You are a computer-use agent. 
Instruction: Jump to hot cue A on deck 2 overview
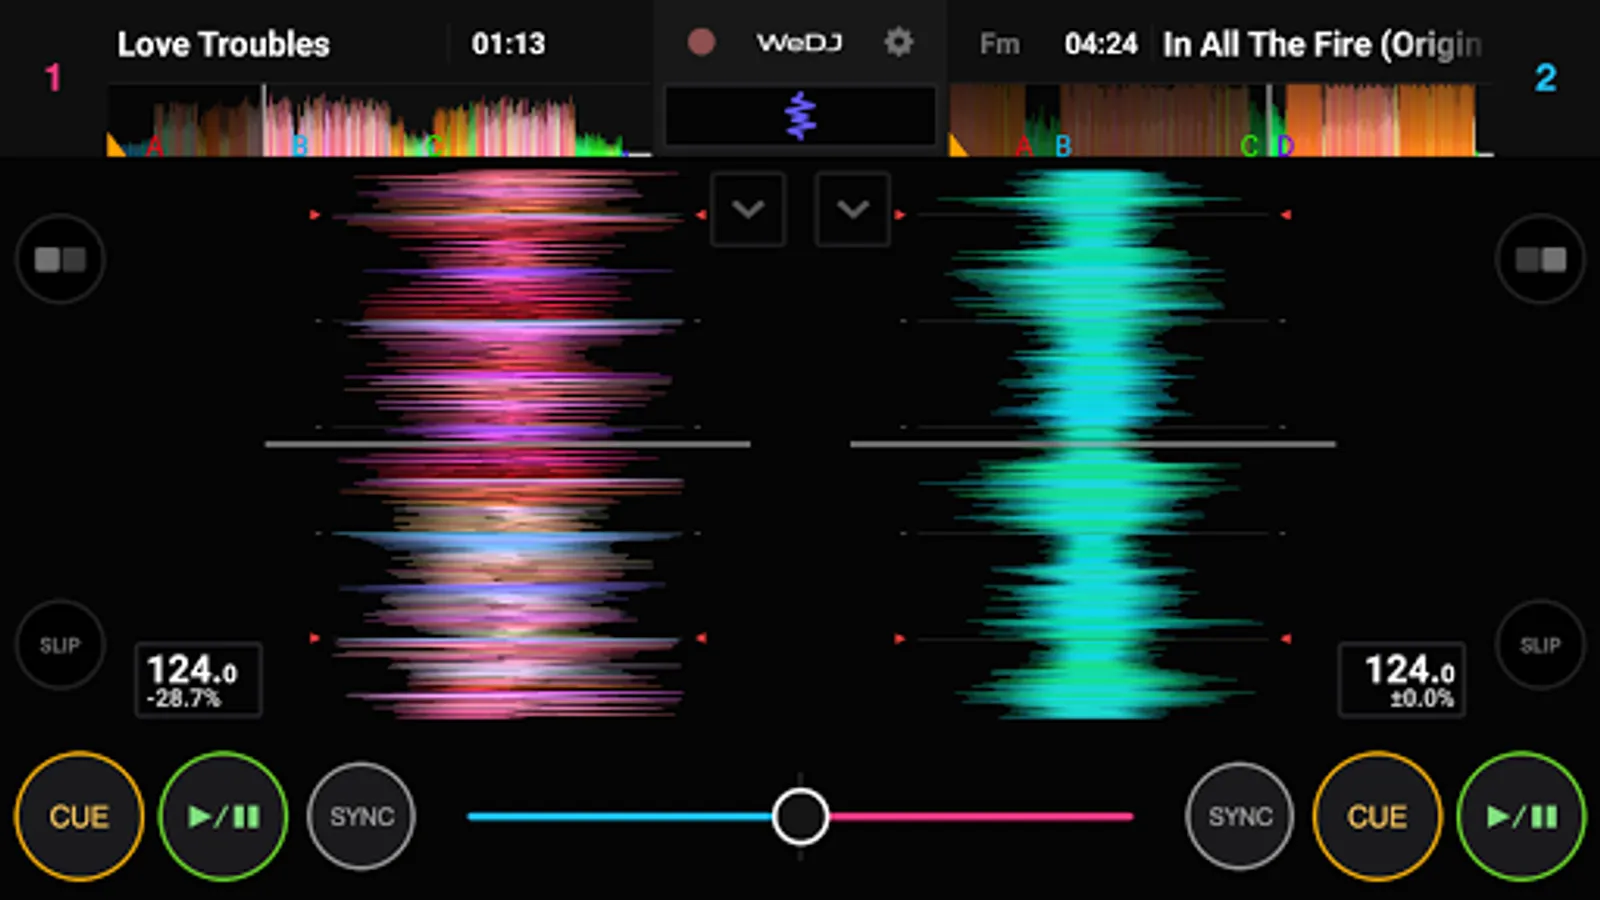[1023, 146]
